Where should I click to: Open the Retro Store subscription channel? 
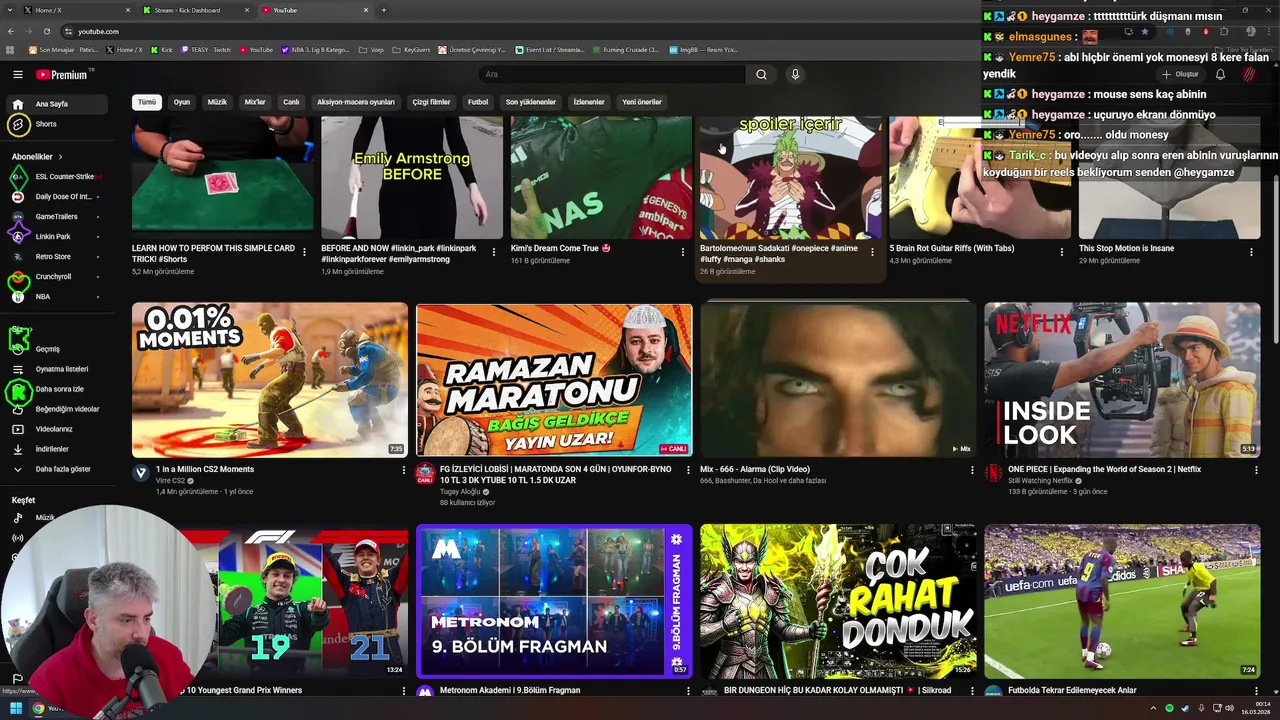[55, 257]
